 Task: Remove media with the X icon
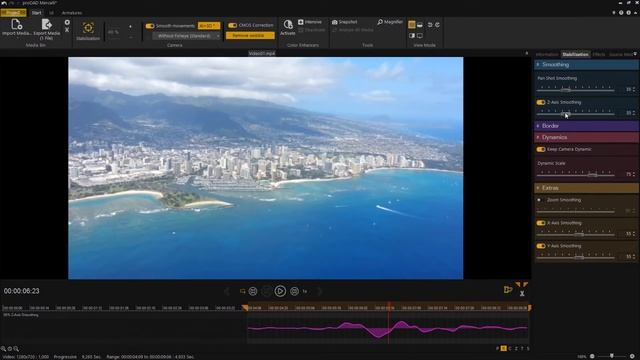click(67, 30)
